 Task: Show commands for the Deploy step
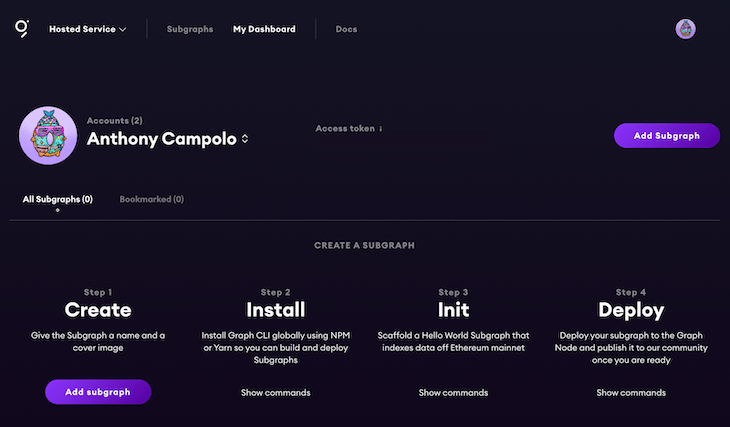[631, 393]
